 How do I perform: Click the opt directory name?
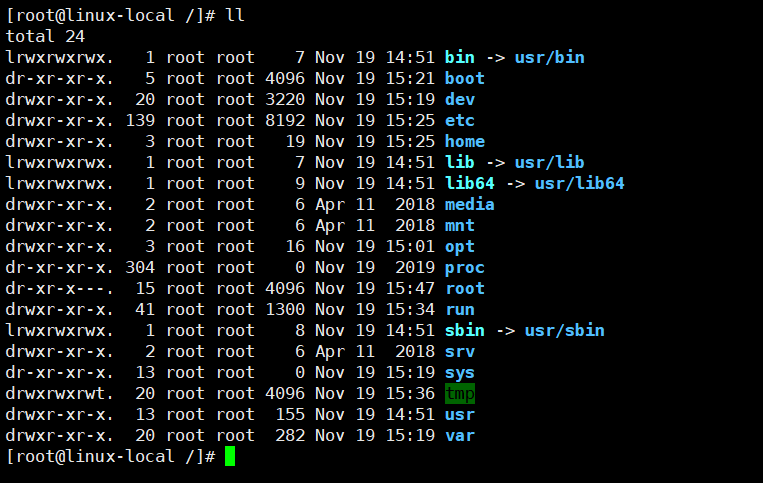click(460, 246)
